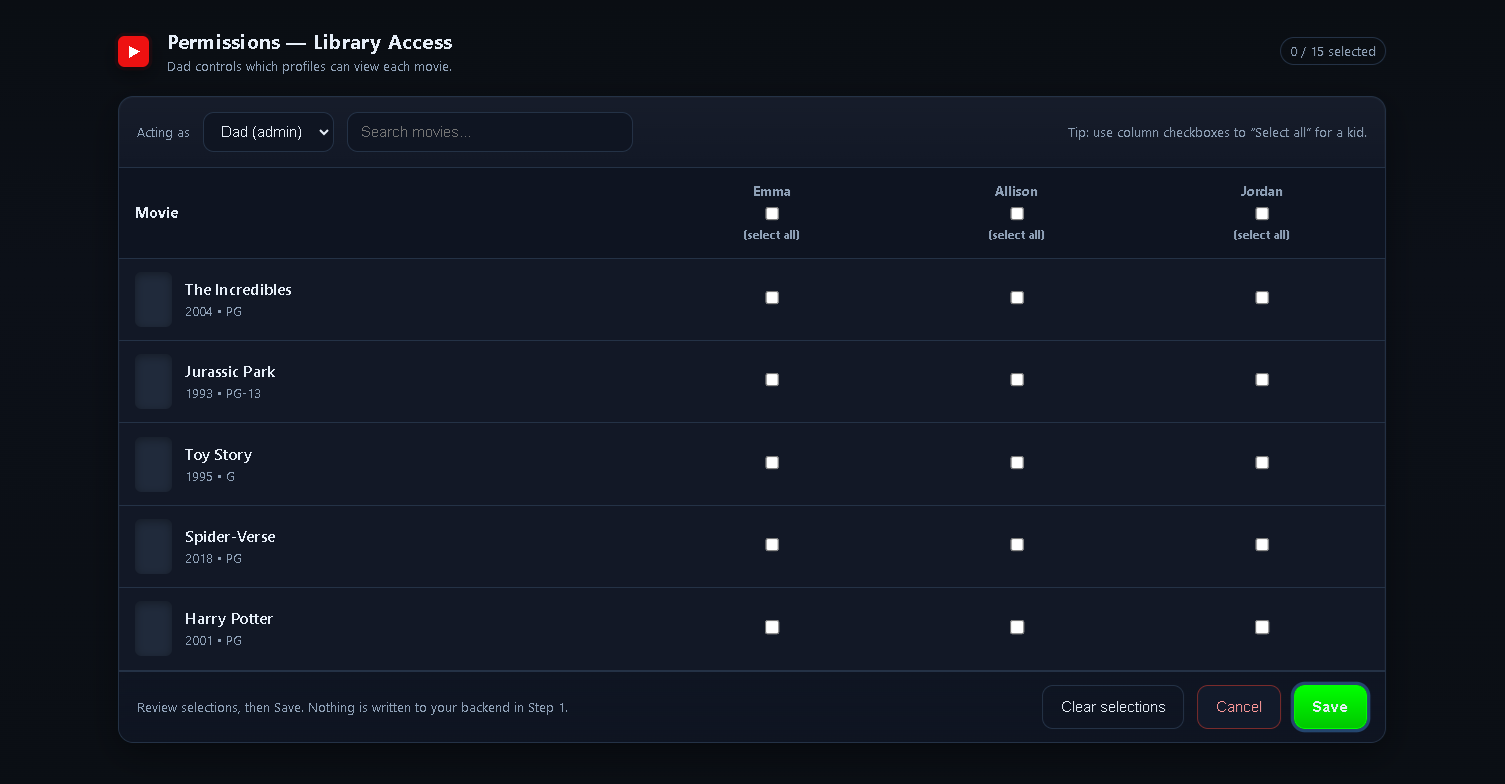Image resolution: width=1505 pixels, height=784 pixels.
Task: Allow The Incredibles for Emma
Action: coord(772,297)
